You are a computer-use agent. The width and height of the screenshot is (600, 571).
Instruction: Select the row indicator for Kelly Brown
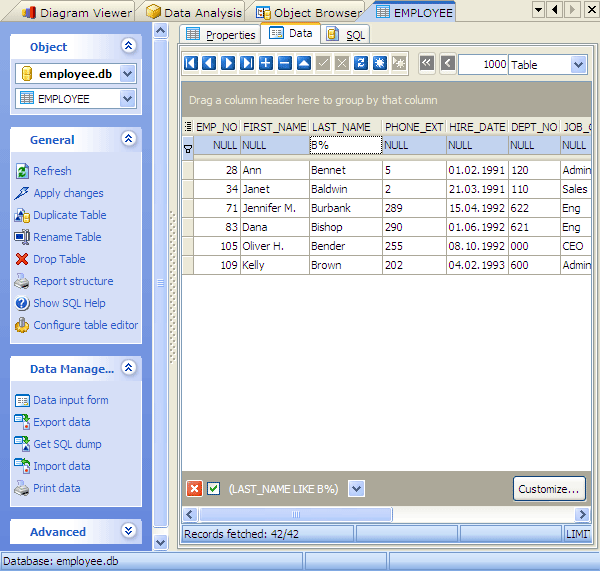pyautogui.click(x=188, y=265)
